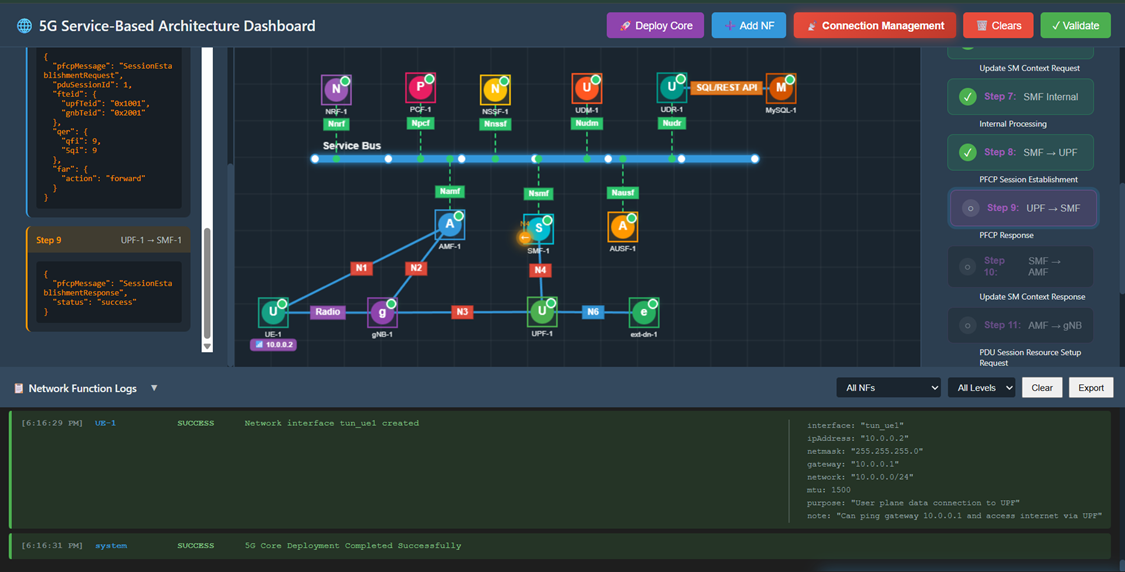The image size is (1125, 572).
Task: Click the SMF-1 network function icon
Action: (x=539, y=229)
